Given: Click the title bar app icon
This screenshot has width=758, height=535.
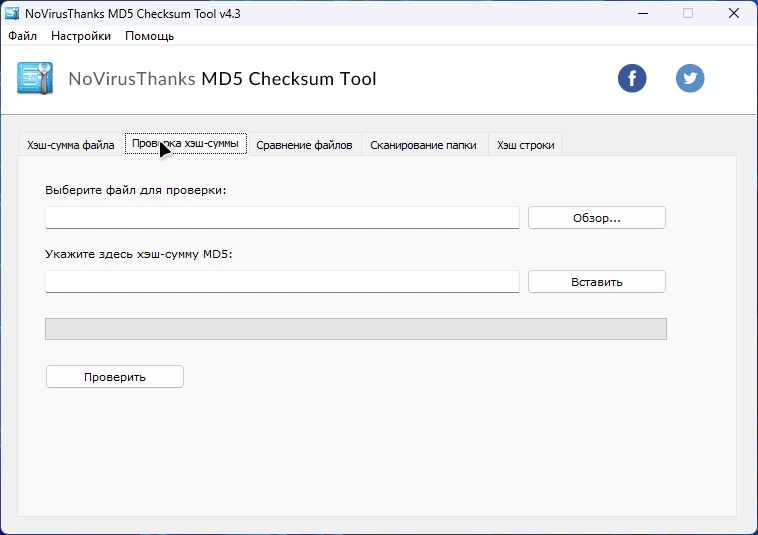Looking at the screenshot, I should click(x=12, y=13).
